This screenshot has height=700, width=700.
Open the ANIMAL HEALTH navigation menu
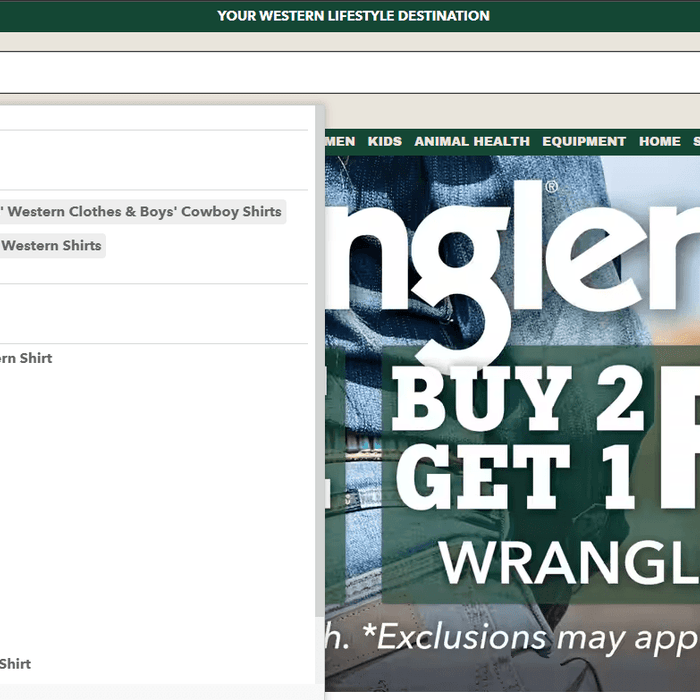[x=472, y=142]
